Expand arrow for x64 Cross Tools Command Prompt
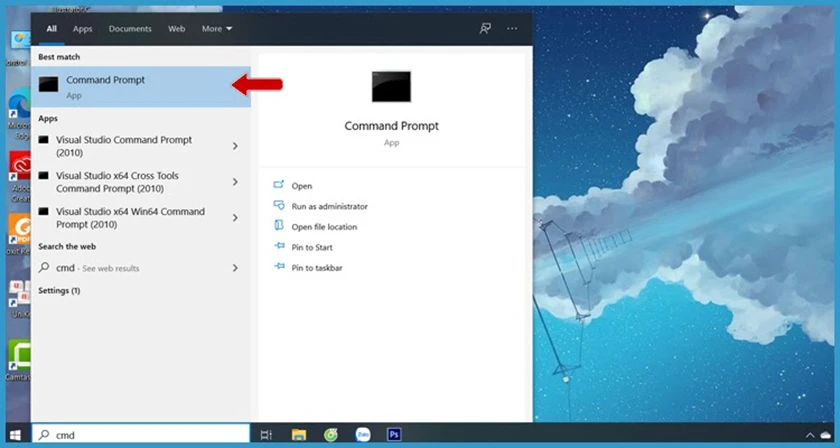 235,182
